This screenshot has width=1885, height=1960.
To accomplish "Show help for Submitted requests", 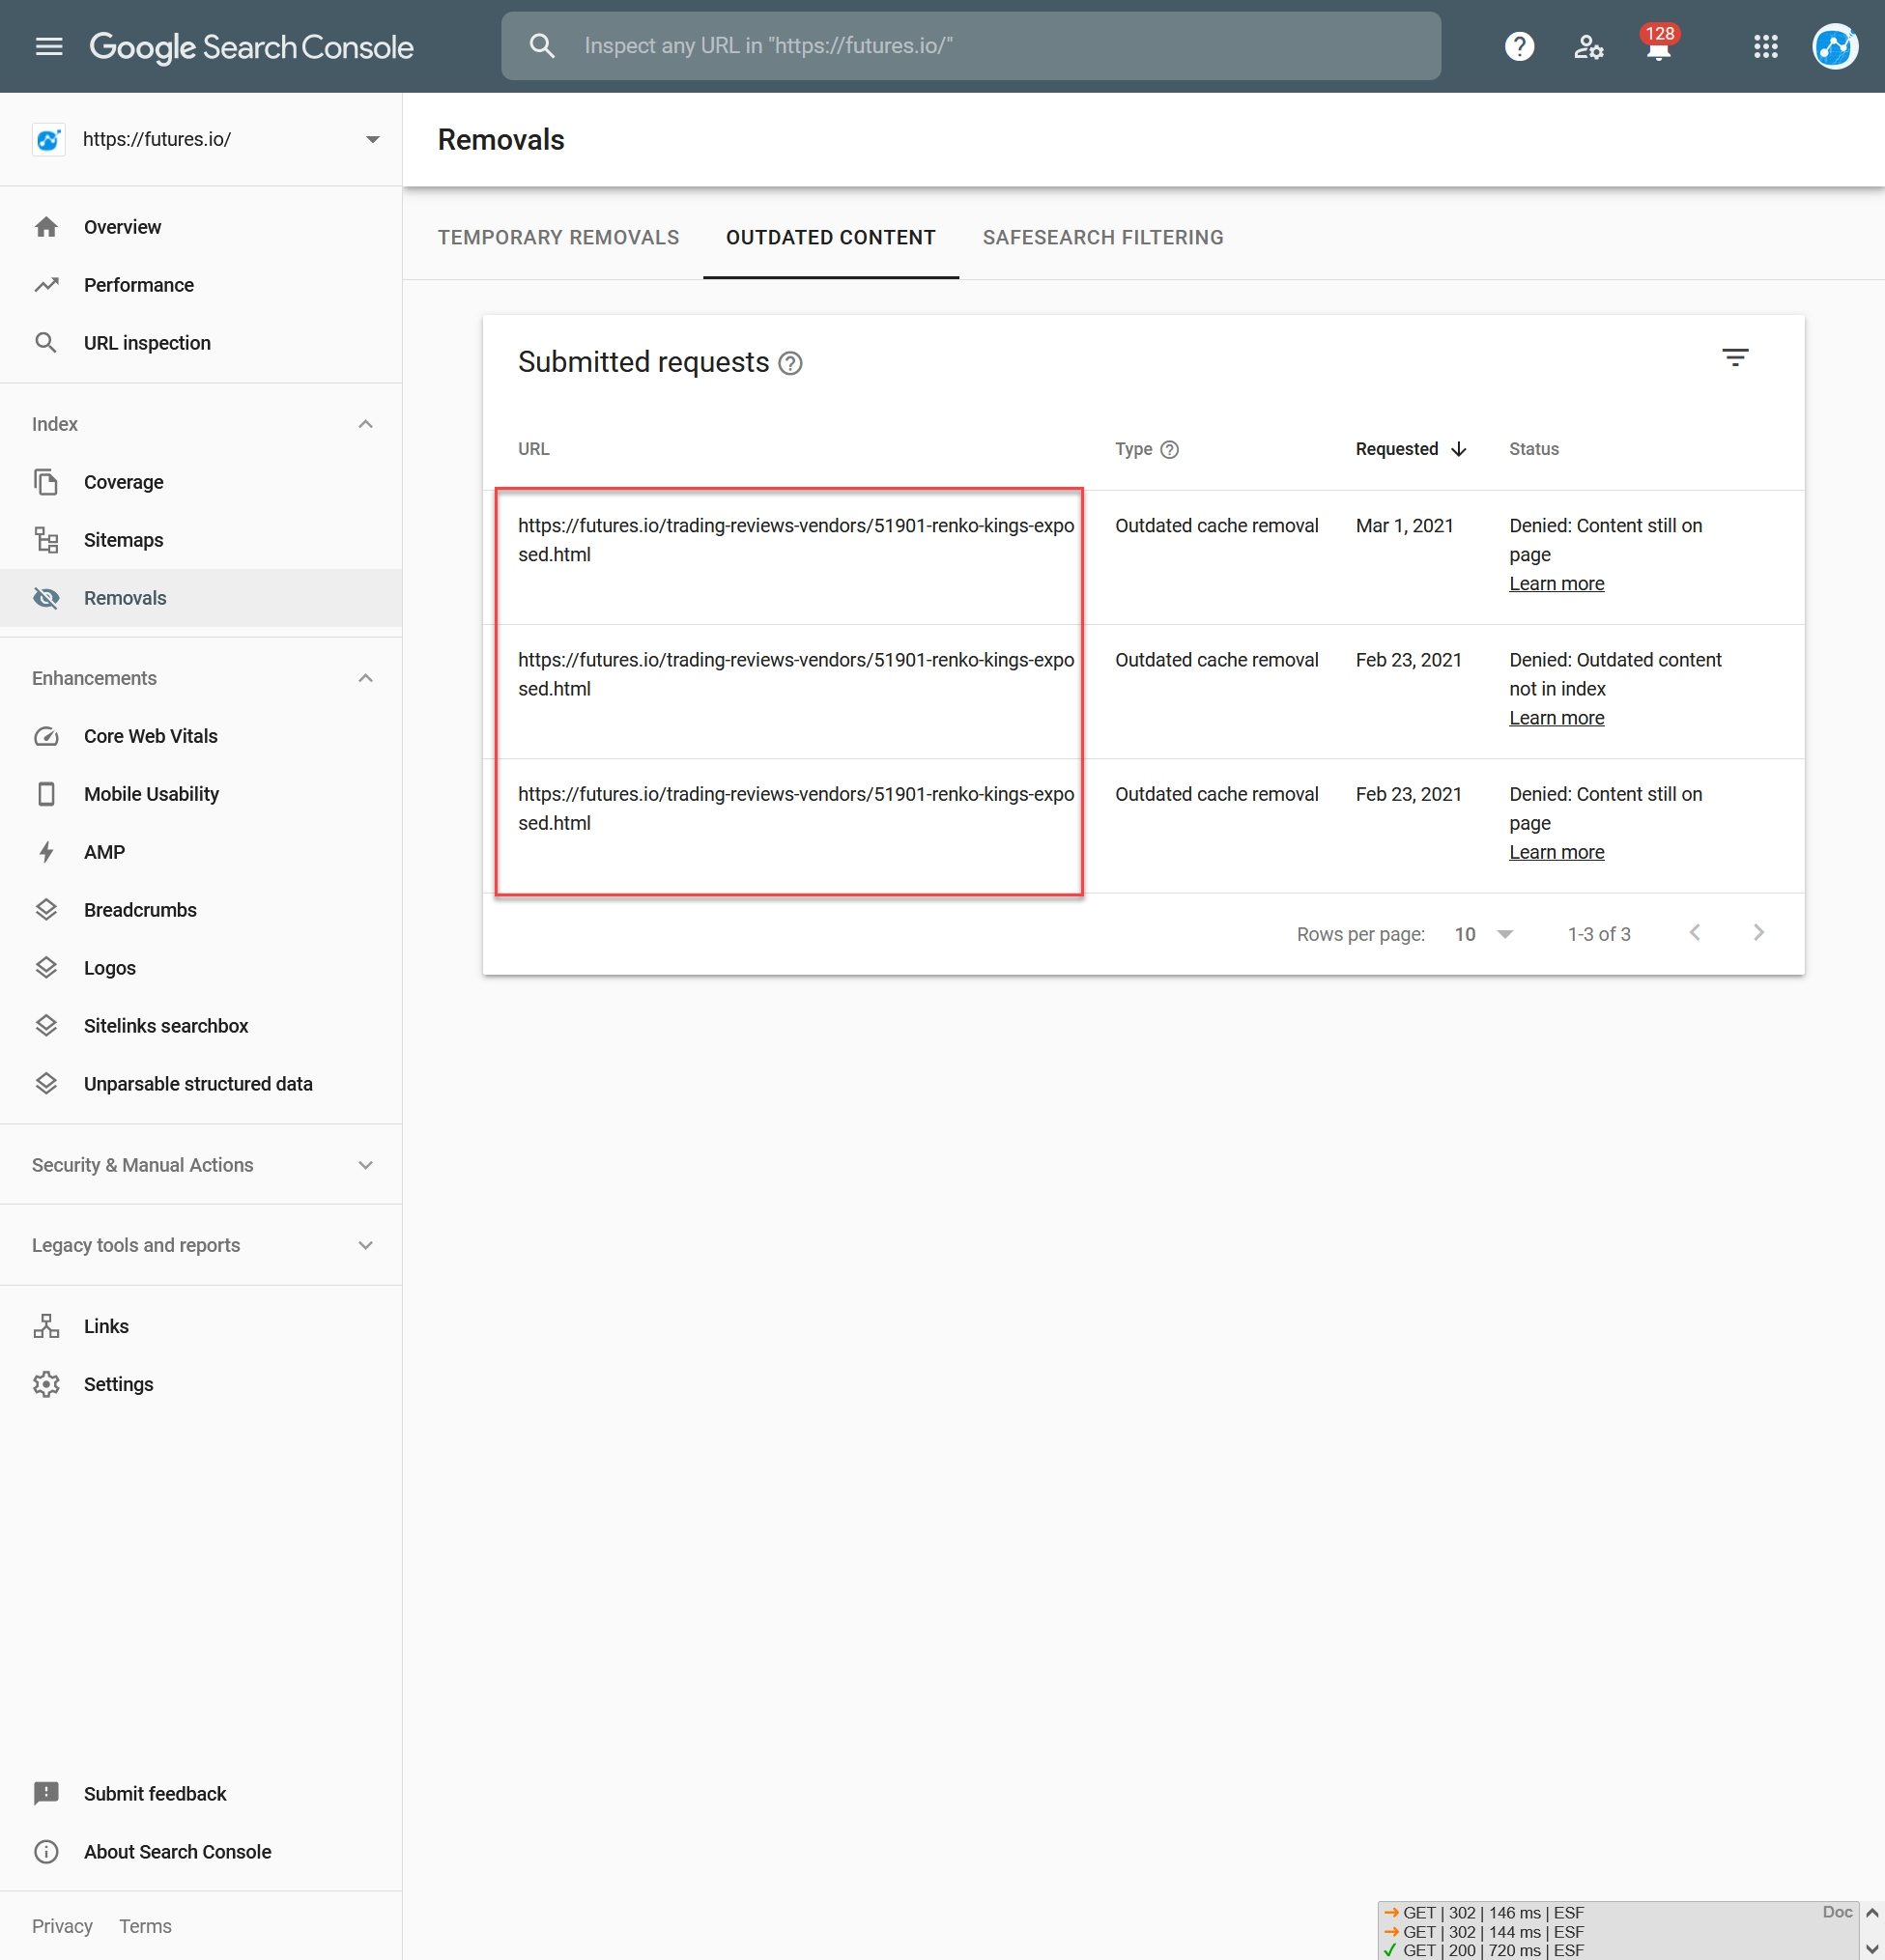I will (790, 363).
